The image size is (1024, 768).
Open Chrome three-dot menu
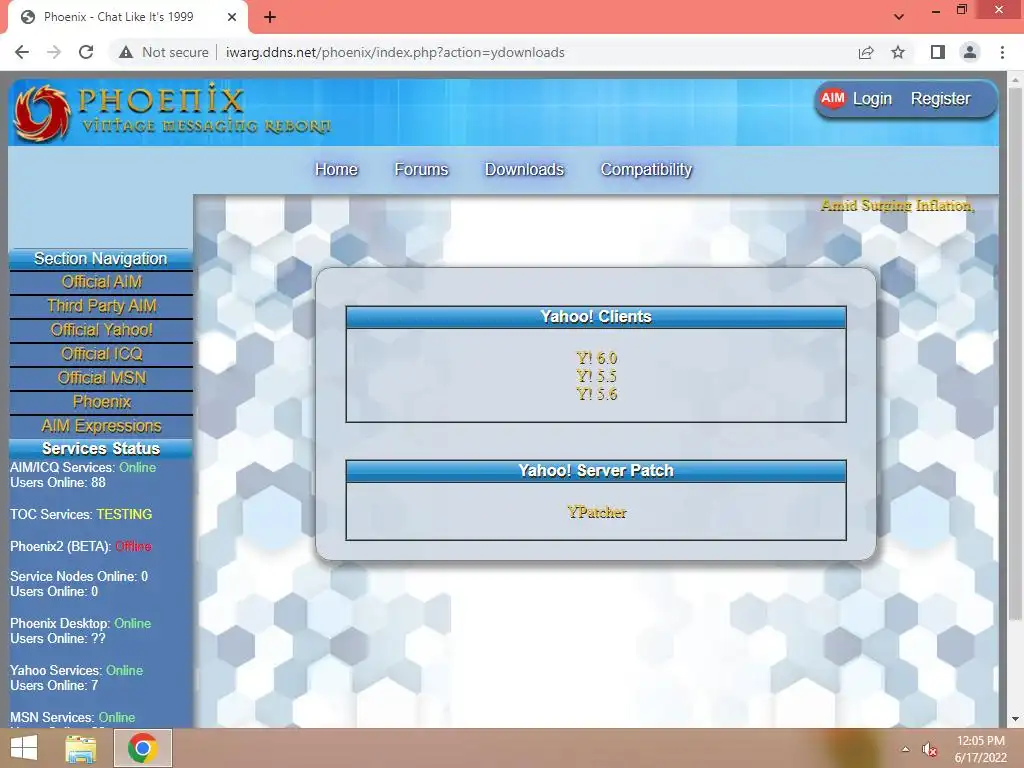[x=1002, y=52]
